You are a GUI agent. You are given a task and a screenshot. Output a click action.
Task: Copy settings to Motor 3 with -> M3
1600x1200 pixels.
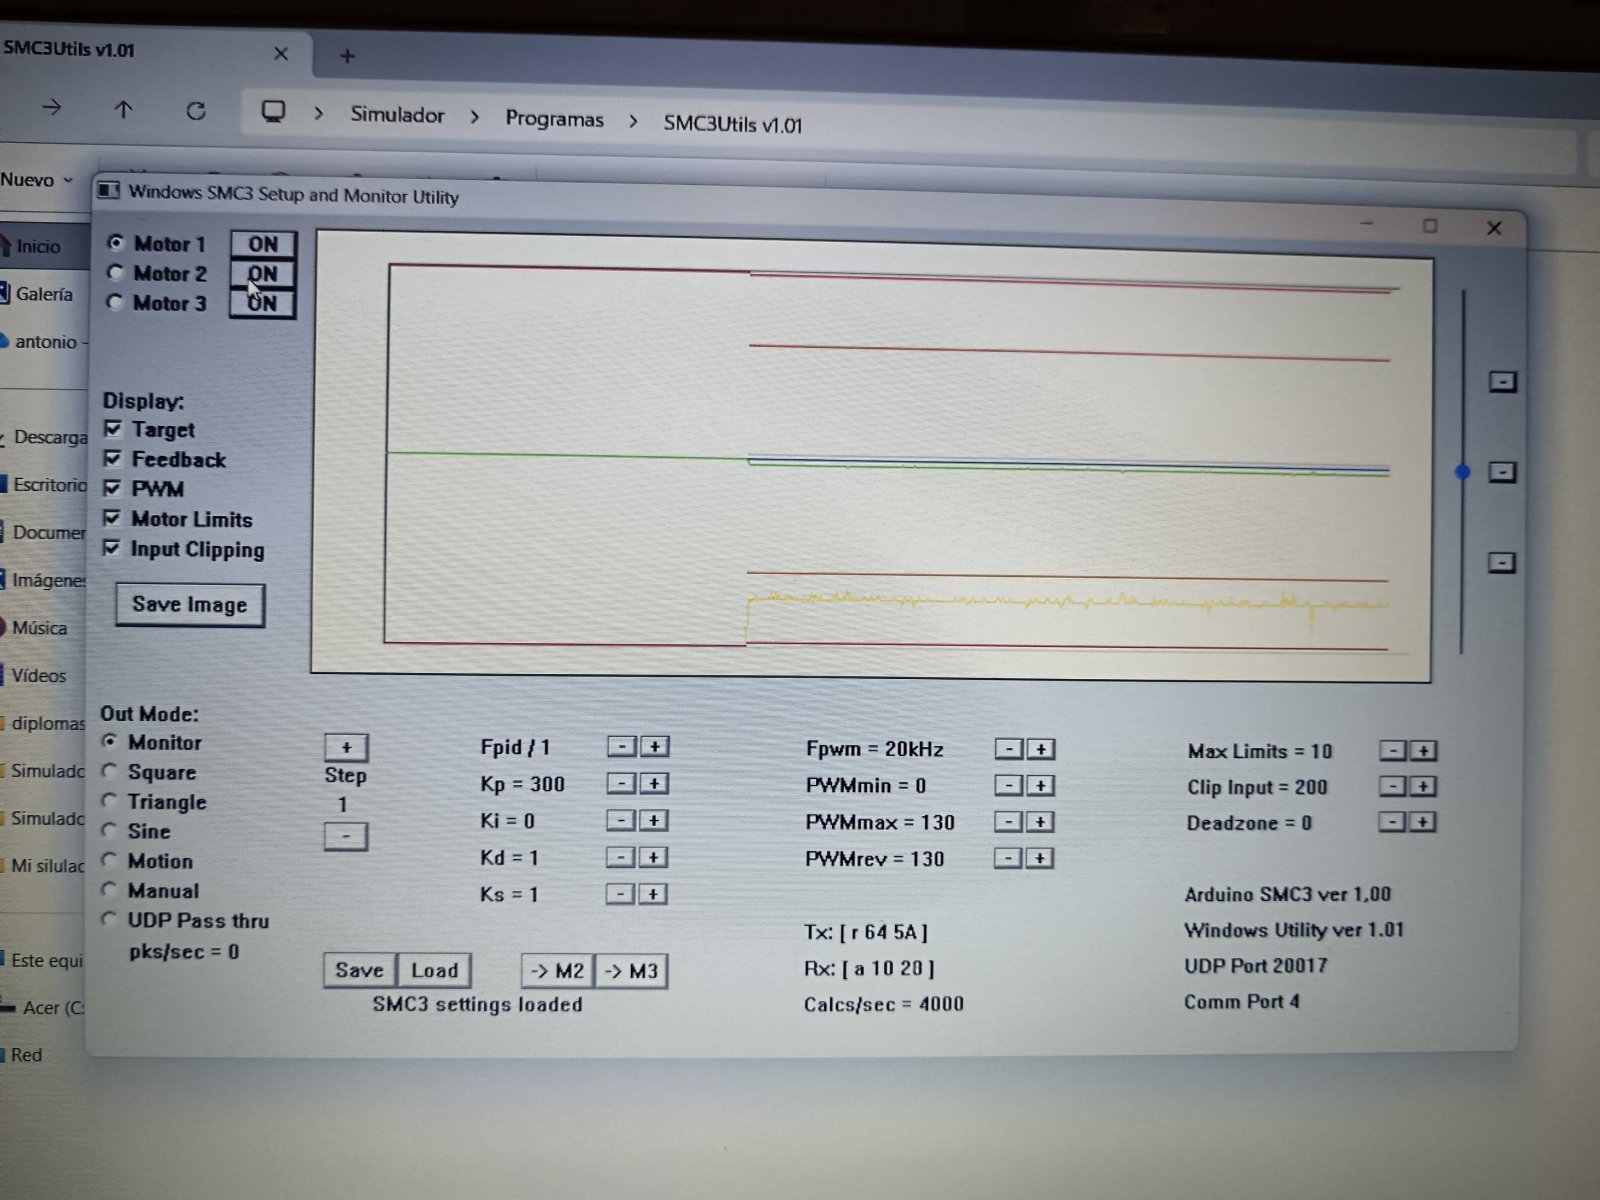coord(632,971)
